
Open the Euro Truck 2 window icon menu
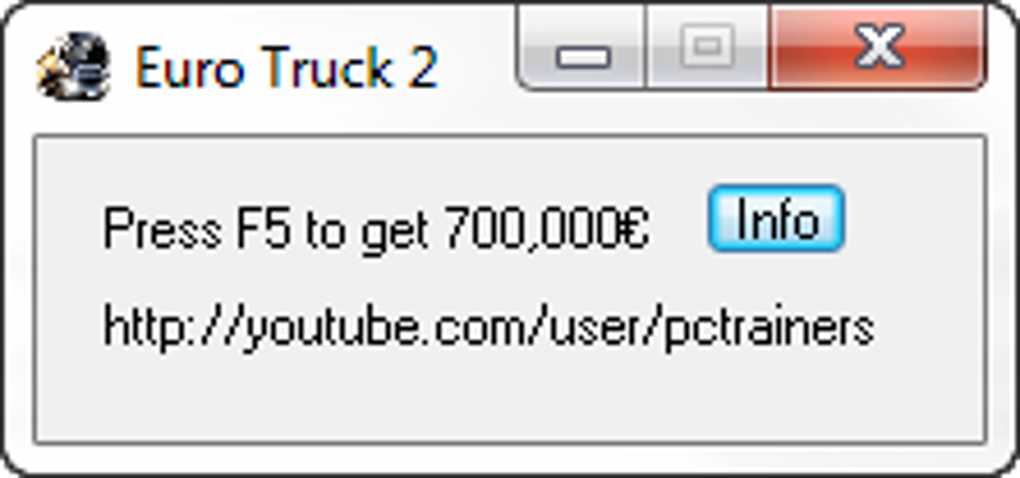73,66
